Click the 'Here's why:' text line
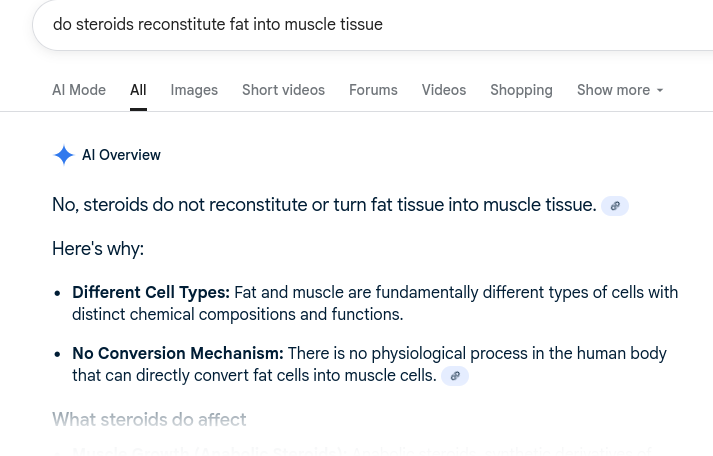The width and height of the screenshot is (713, 456). tap(98, 249)
